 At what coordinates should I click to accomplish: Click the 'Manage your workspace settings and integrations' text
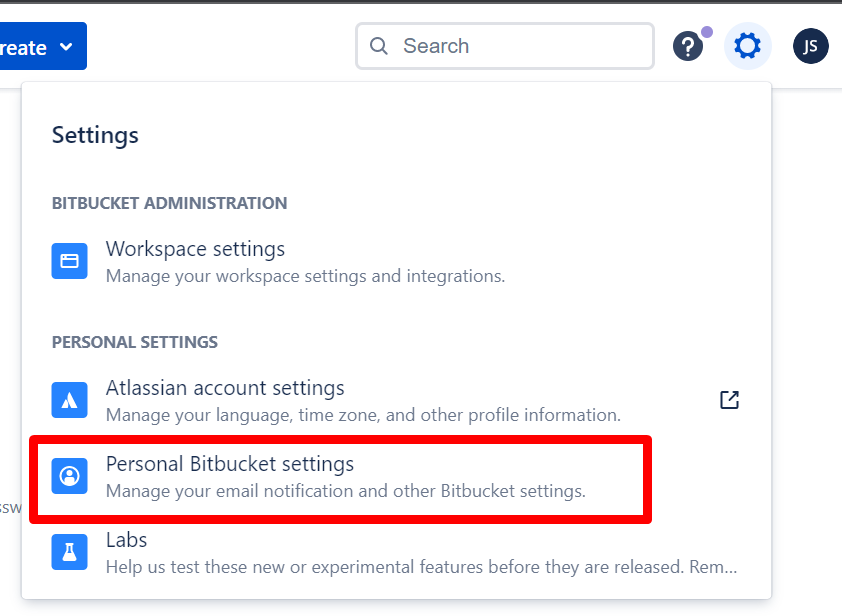point(304,276)
